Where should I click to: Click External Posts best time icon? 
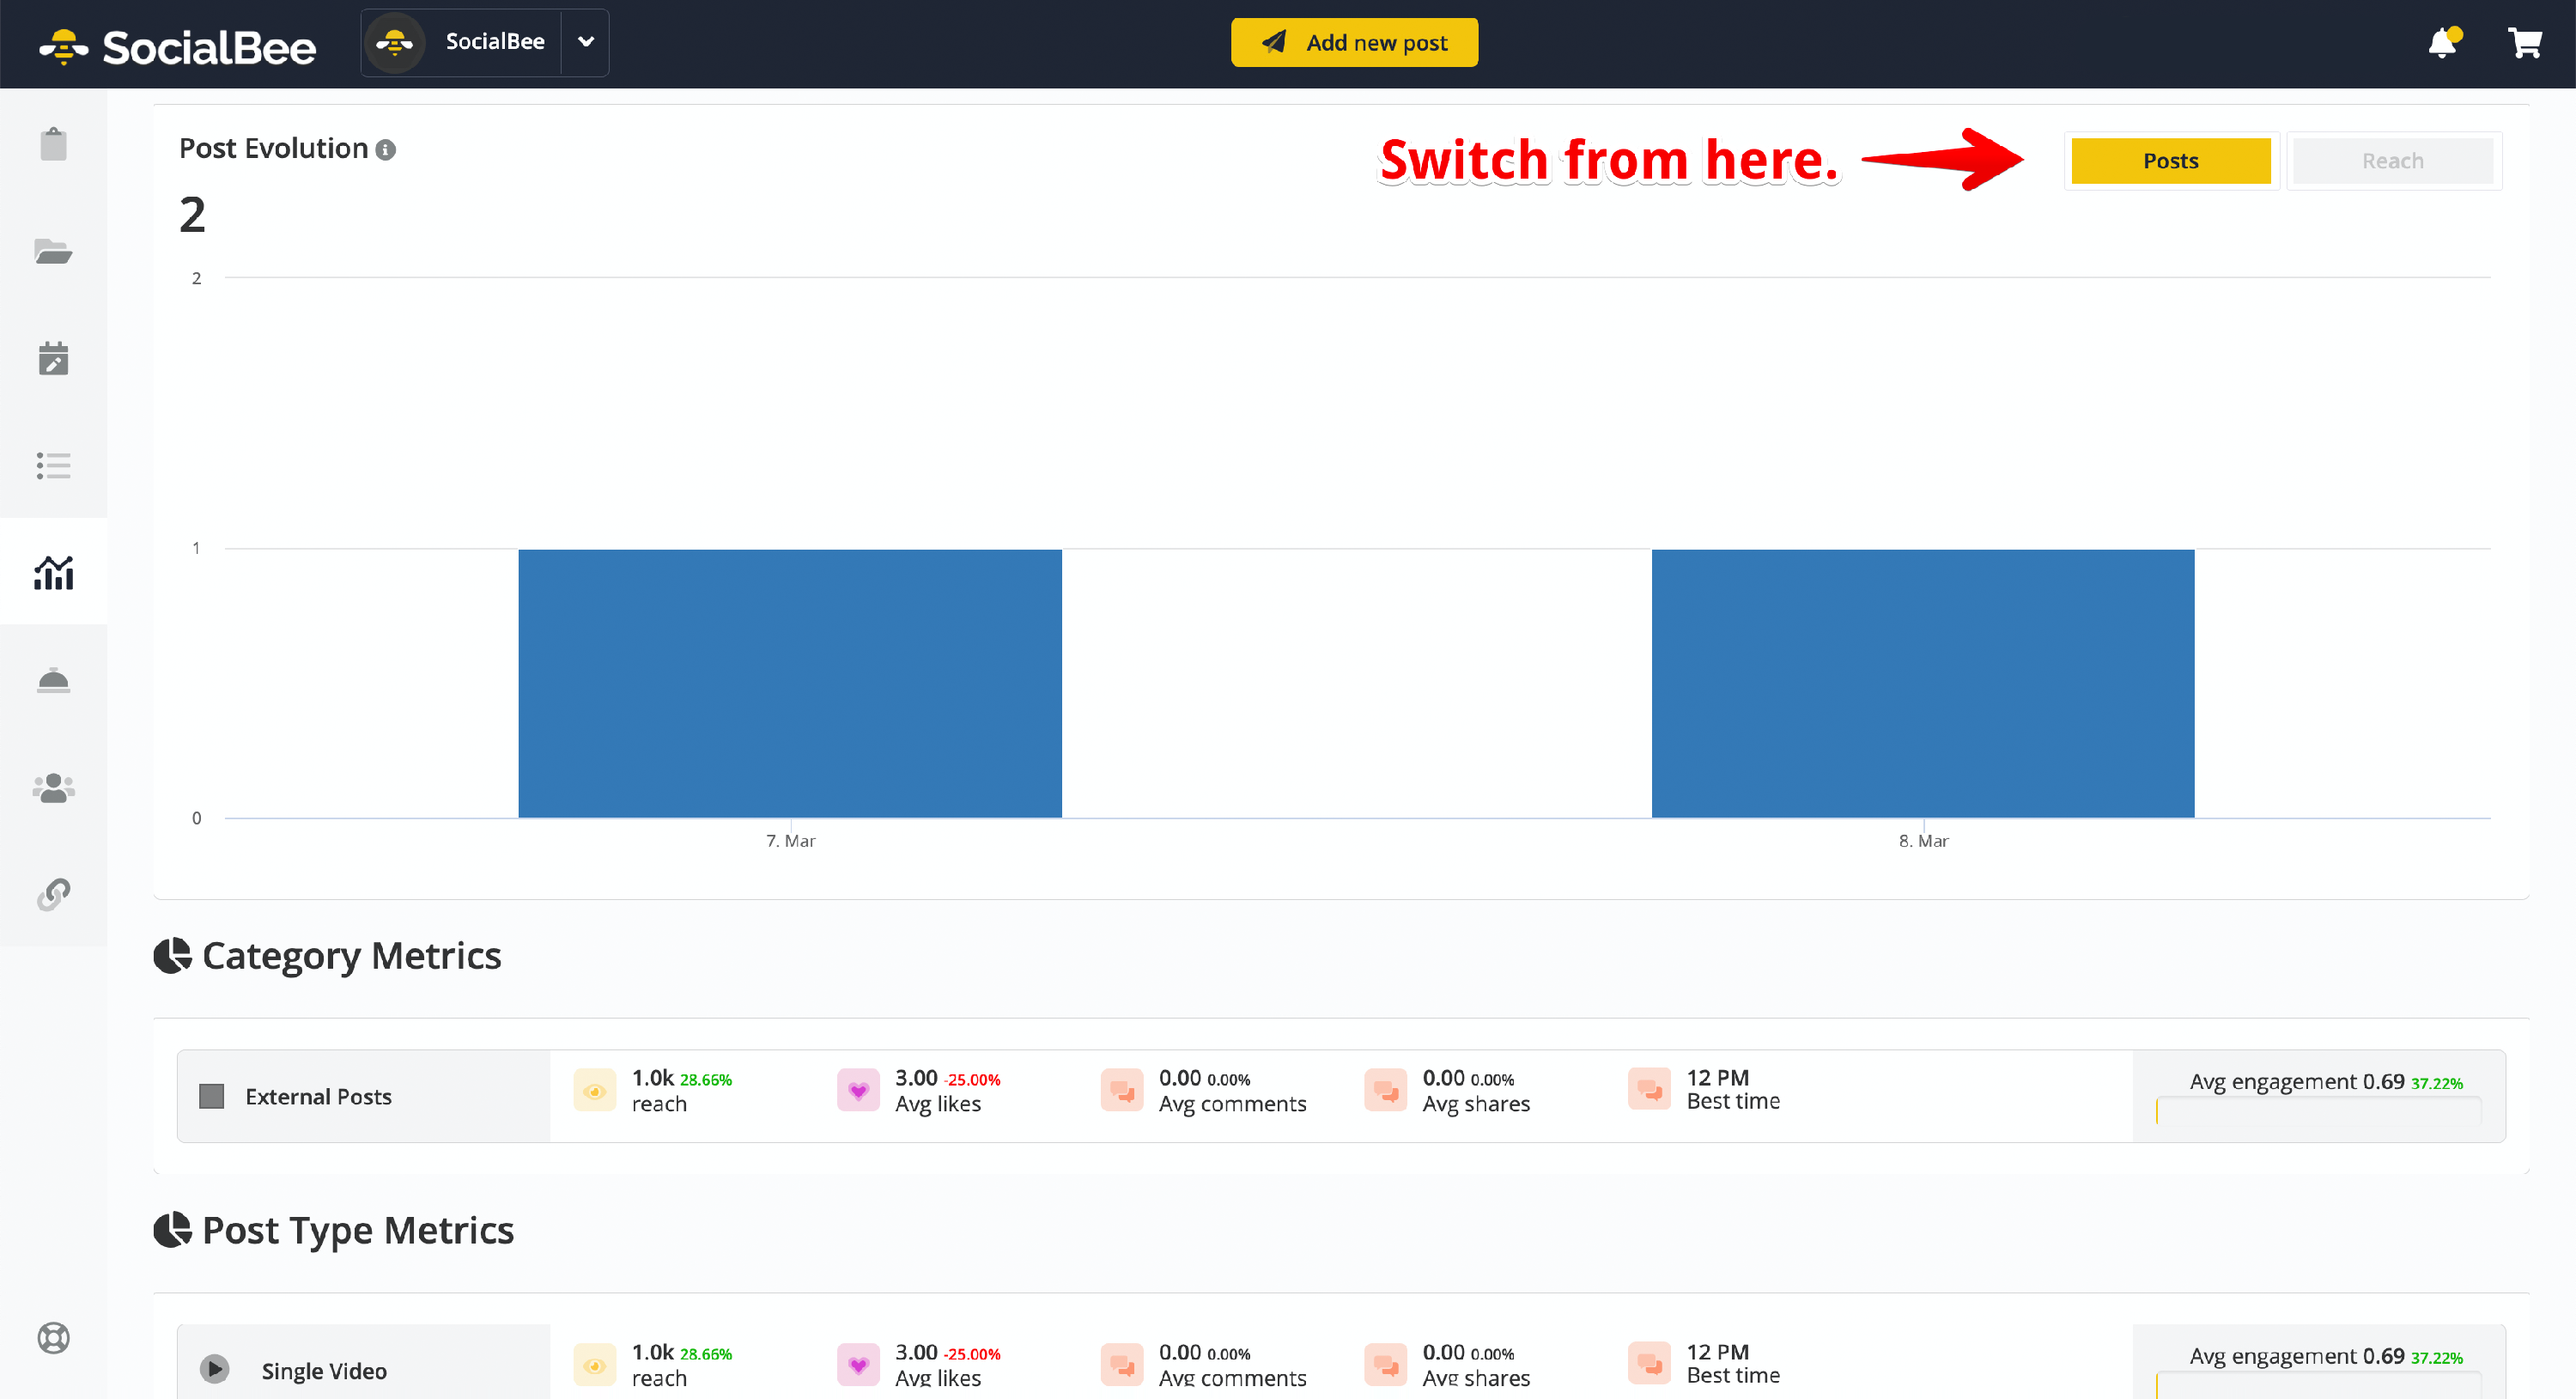1649,1091
